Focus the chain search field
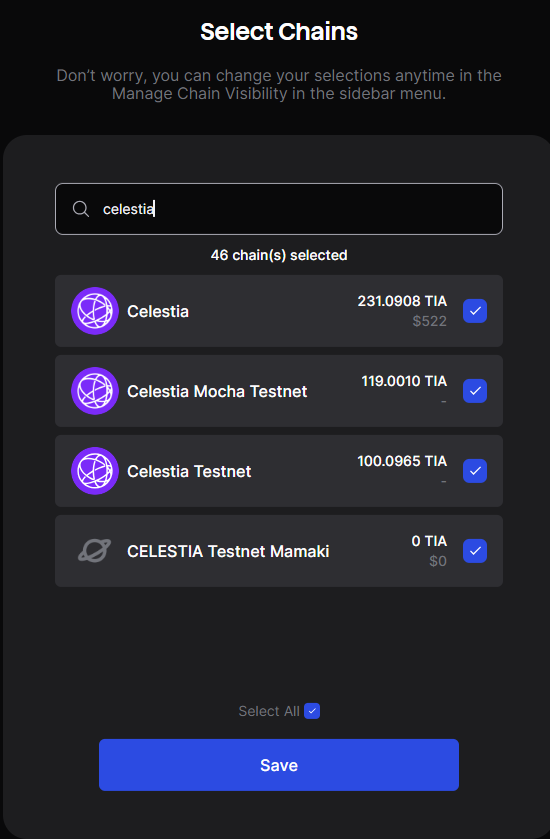 click(279, 209)
